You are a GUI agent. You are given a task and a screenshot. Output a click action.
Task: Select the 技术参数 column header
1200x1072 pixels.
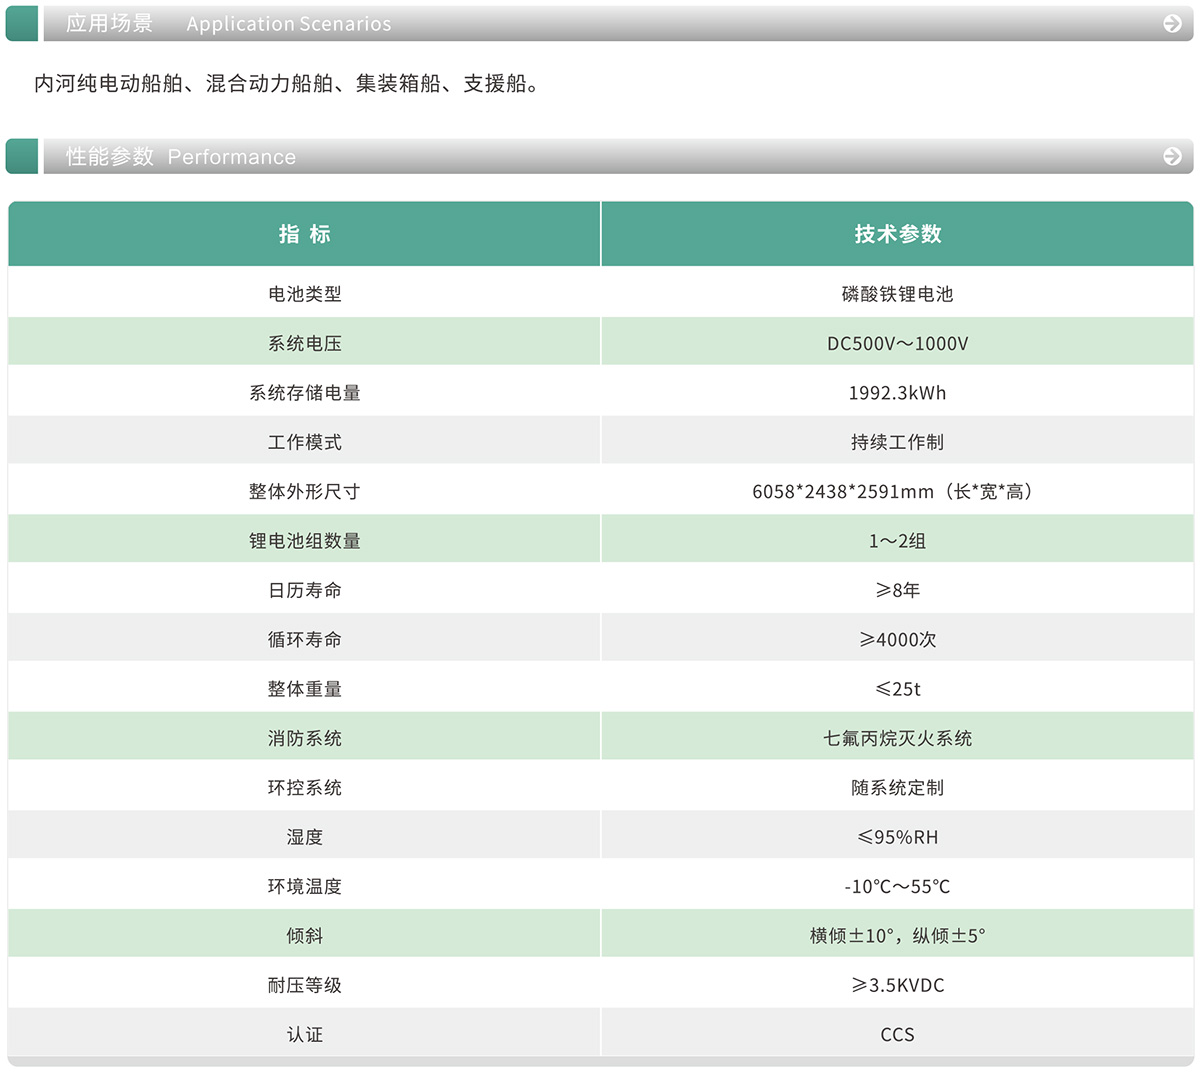pos(897,234)
